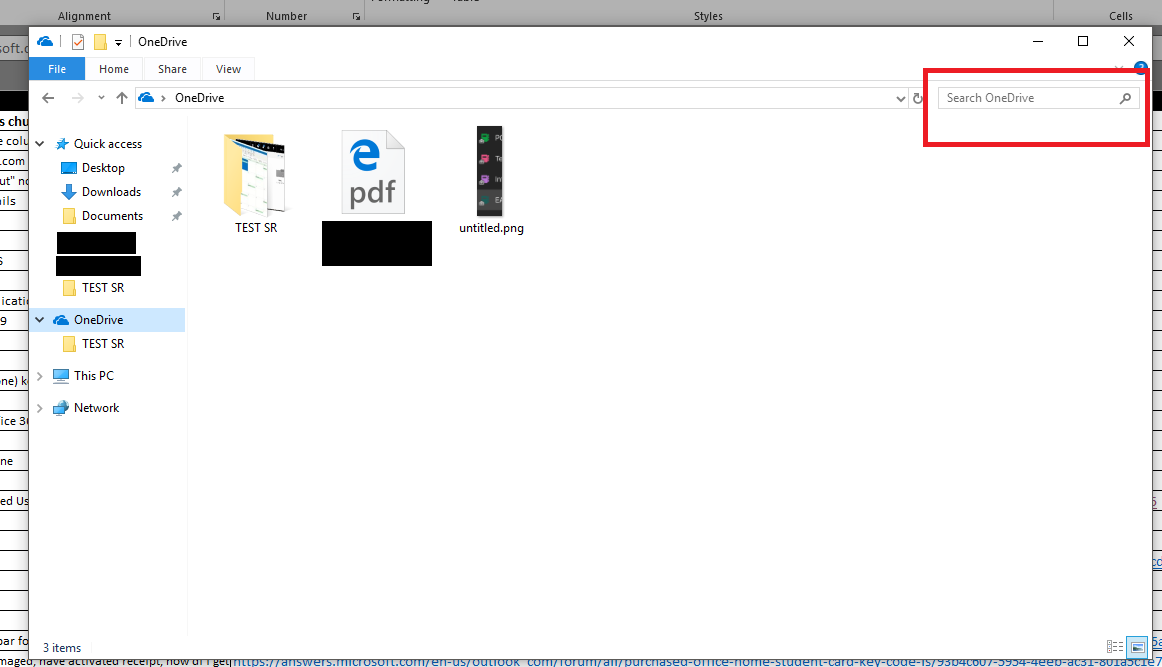
Task: Collapse the Quick access tree node
Action: pyautogui.click(x=40, y=144)
